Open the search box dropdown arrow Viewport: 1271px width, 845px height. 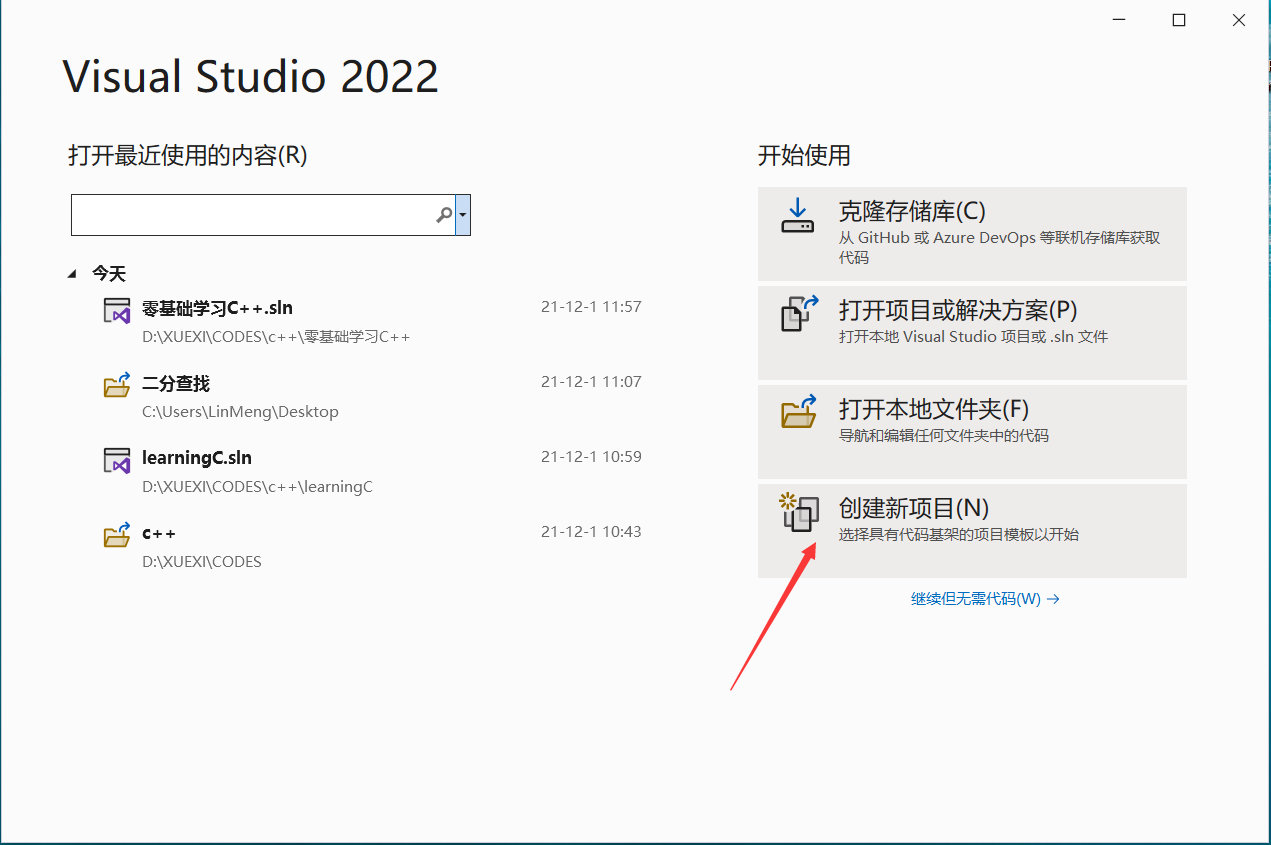463,215
